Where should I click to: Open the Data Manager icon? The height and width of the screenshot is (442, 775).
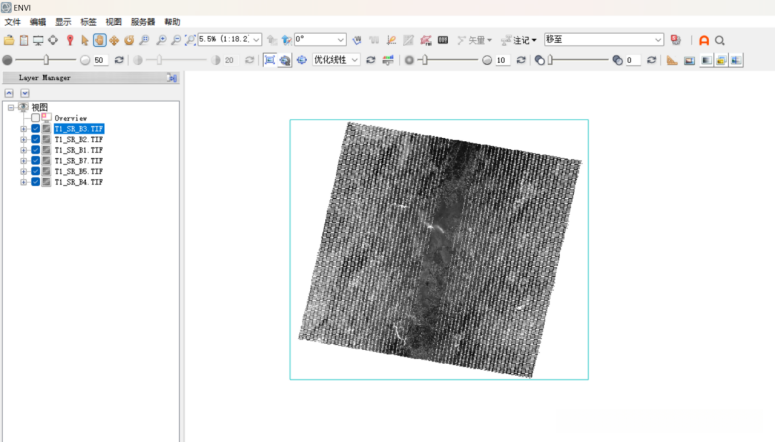[24, 40]
